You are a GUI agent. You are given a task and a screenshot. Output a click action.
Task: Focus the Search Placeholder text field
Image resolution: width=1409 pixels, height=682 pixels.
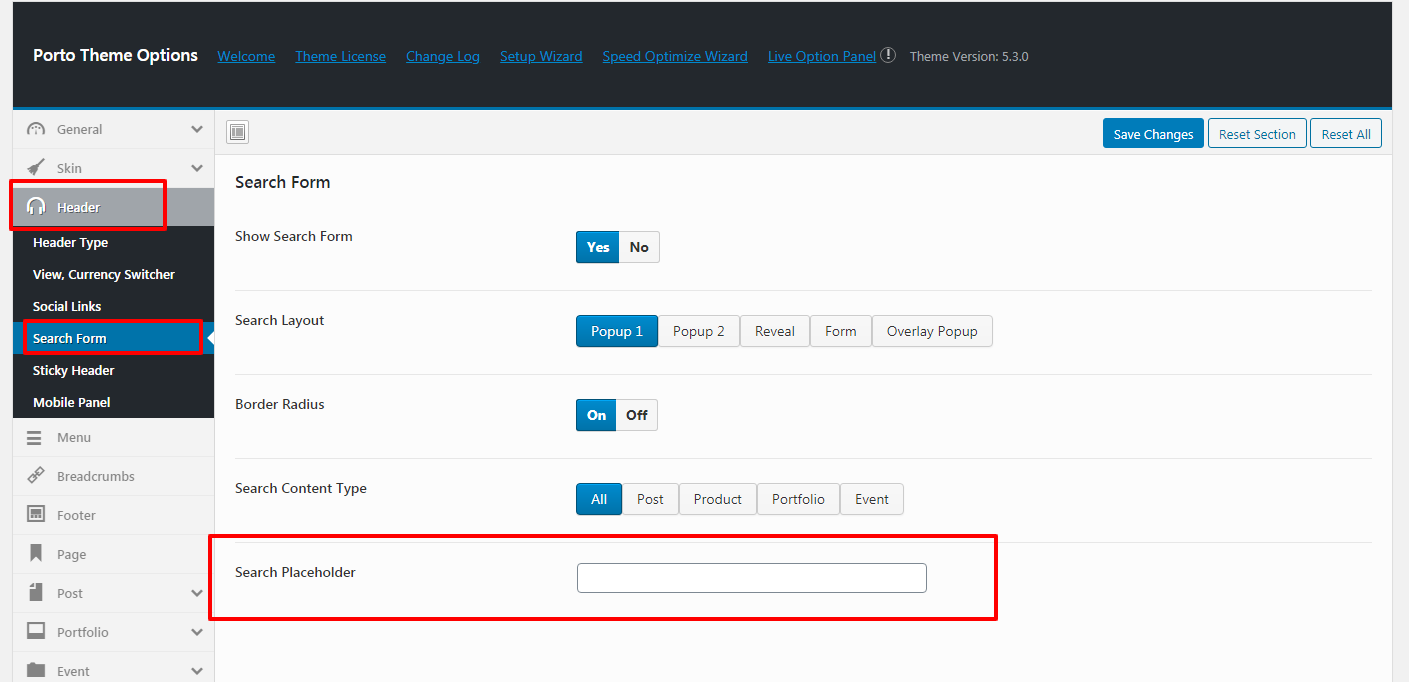pos(752,578)
